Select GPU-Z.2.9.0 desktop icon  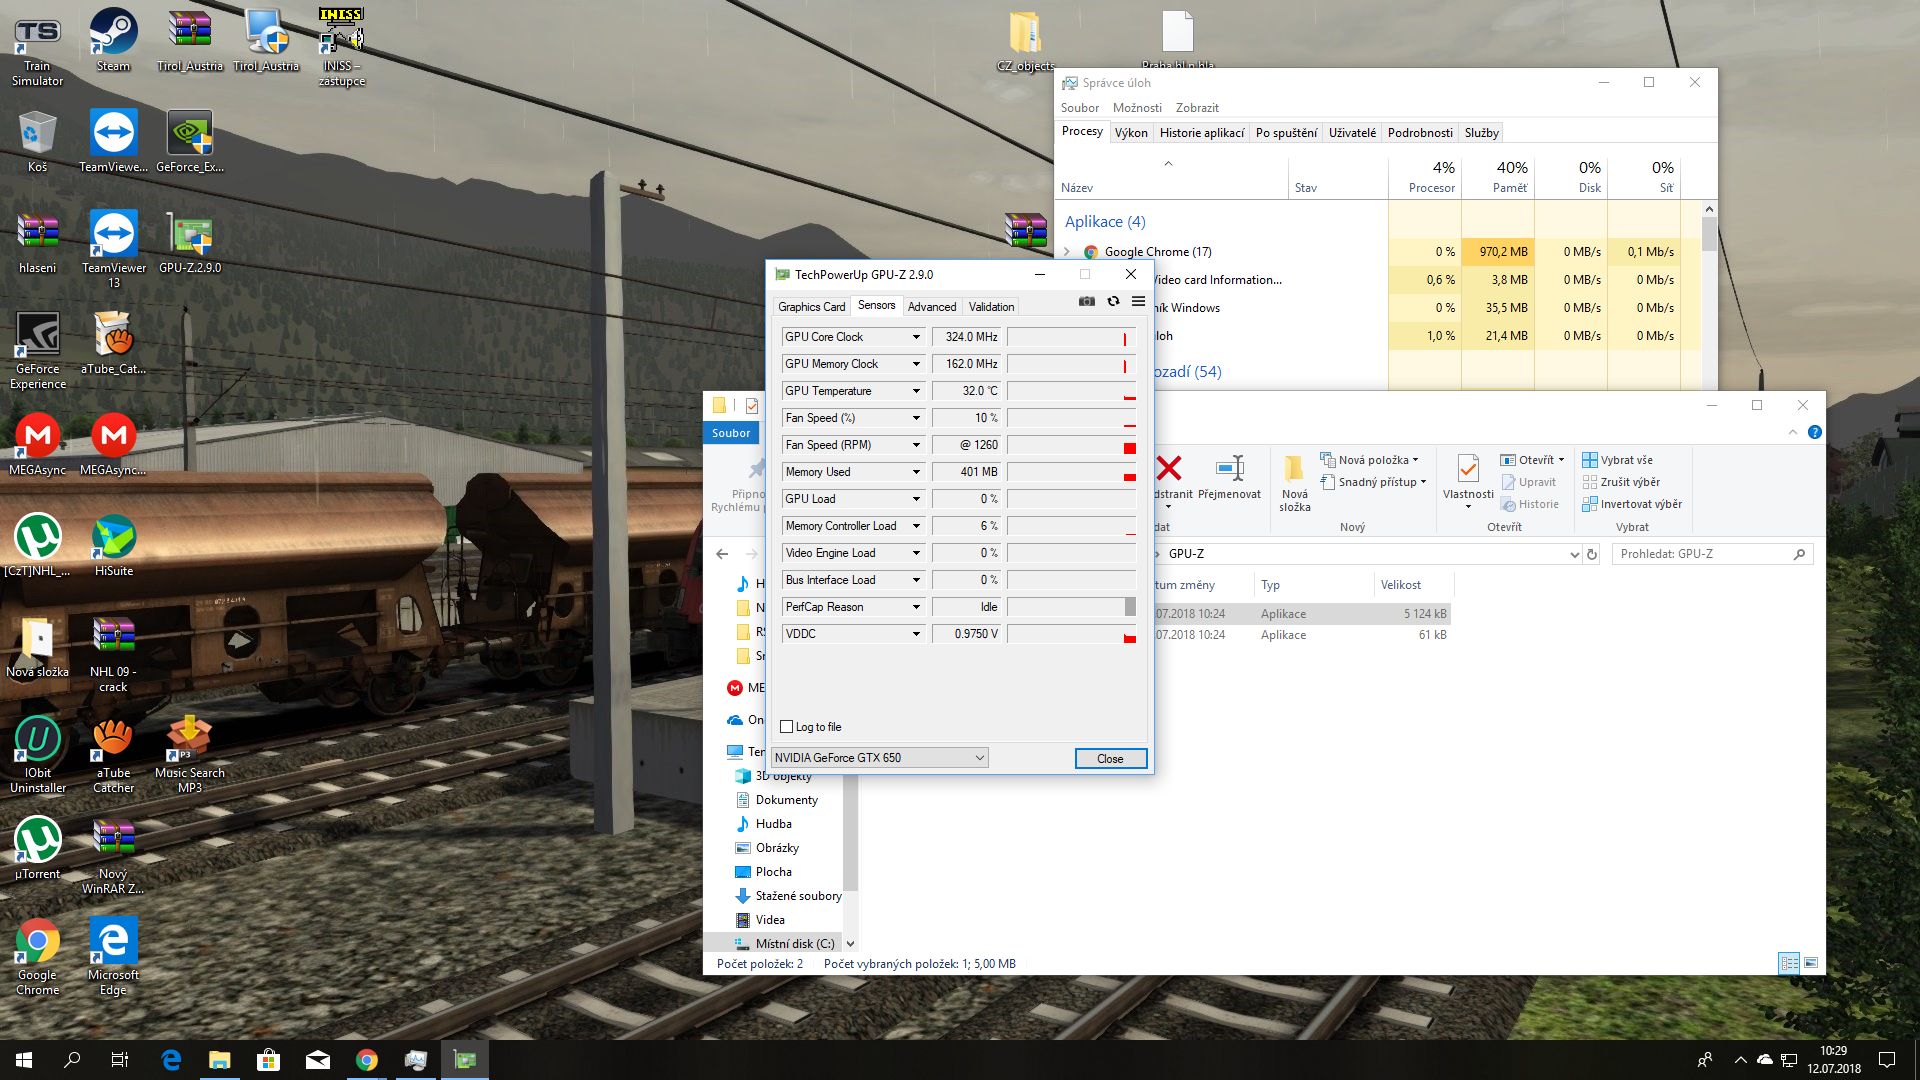click(x=190, y=242)
